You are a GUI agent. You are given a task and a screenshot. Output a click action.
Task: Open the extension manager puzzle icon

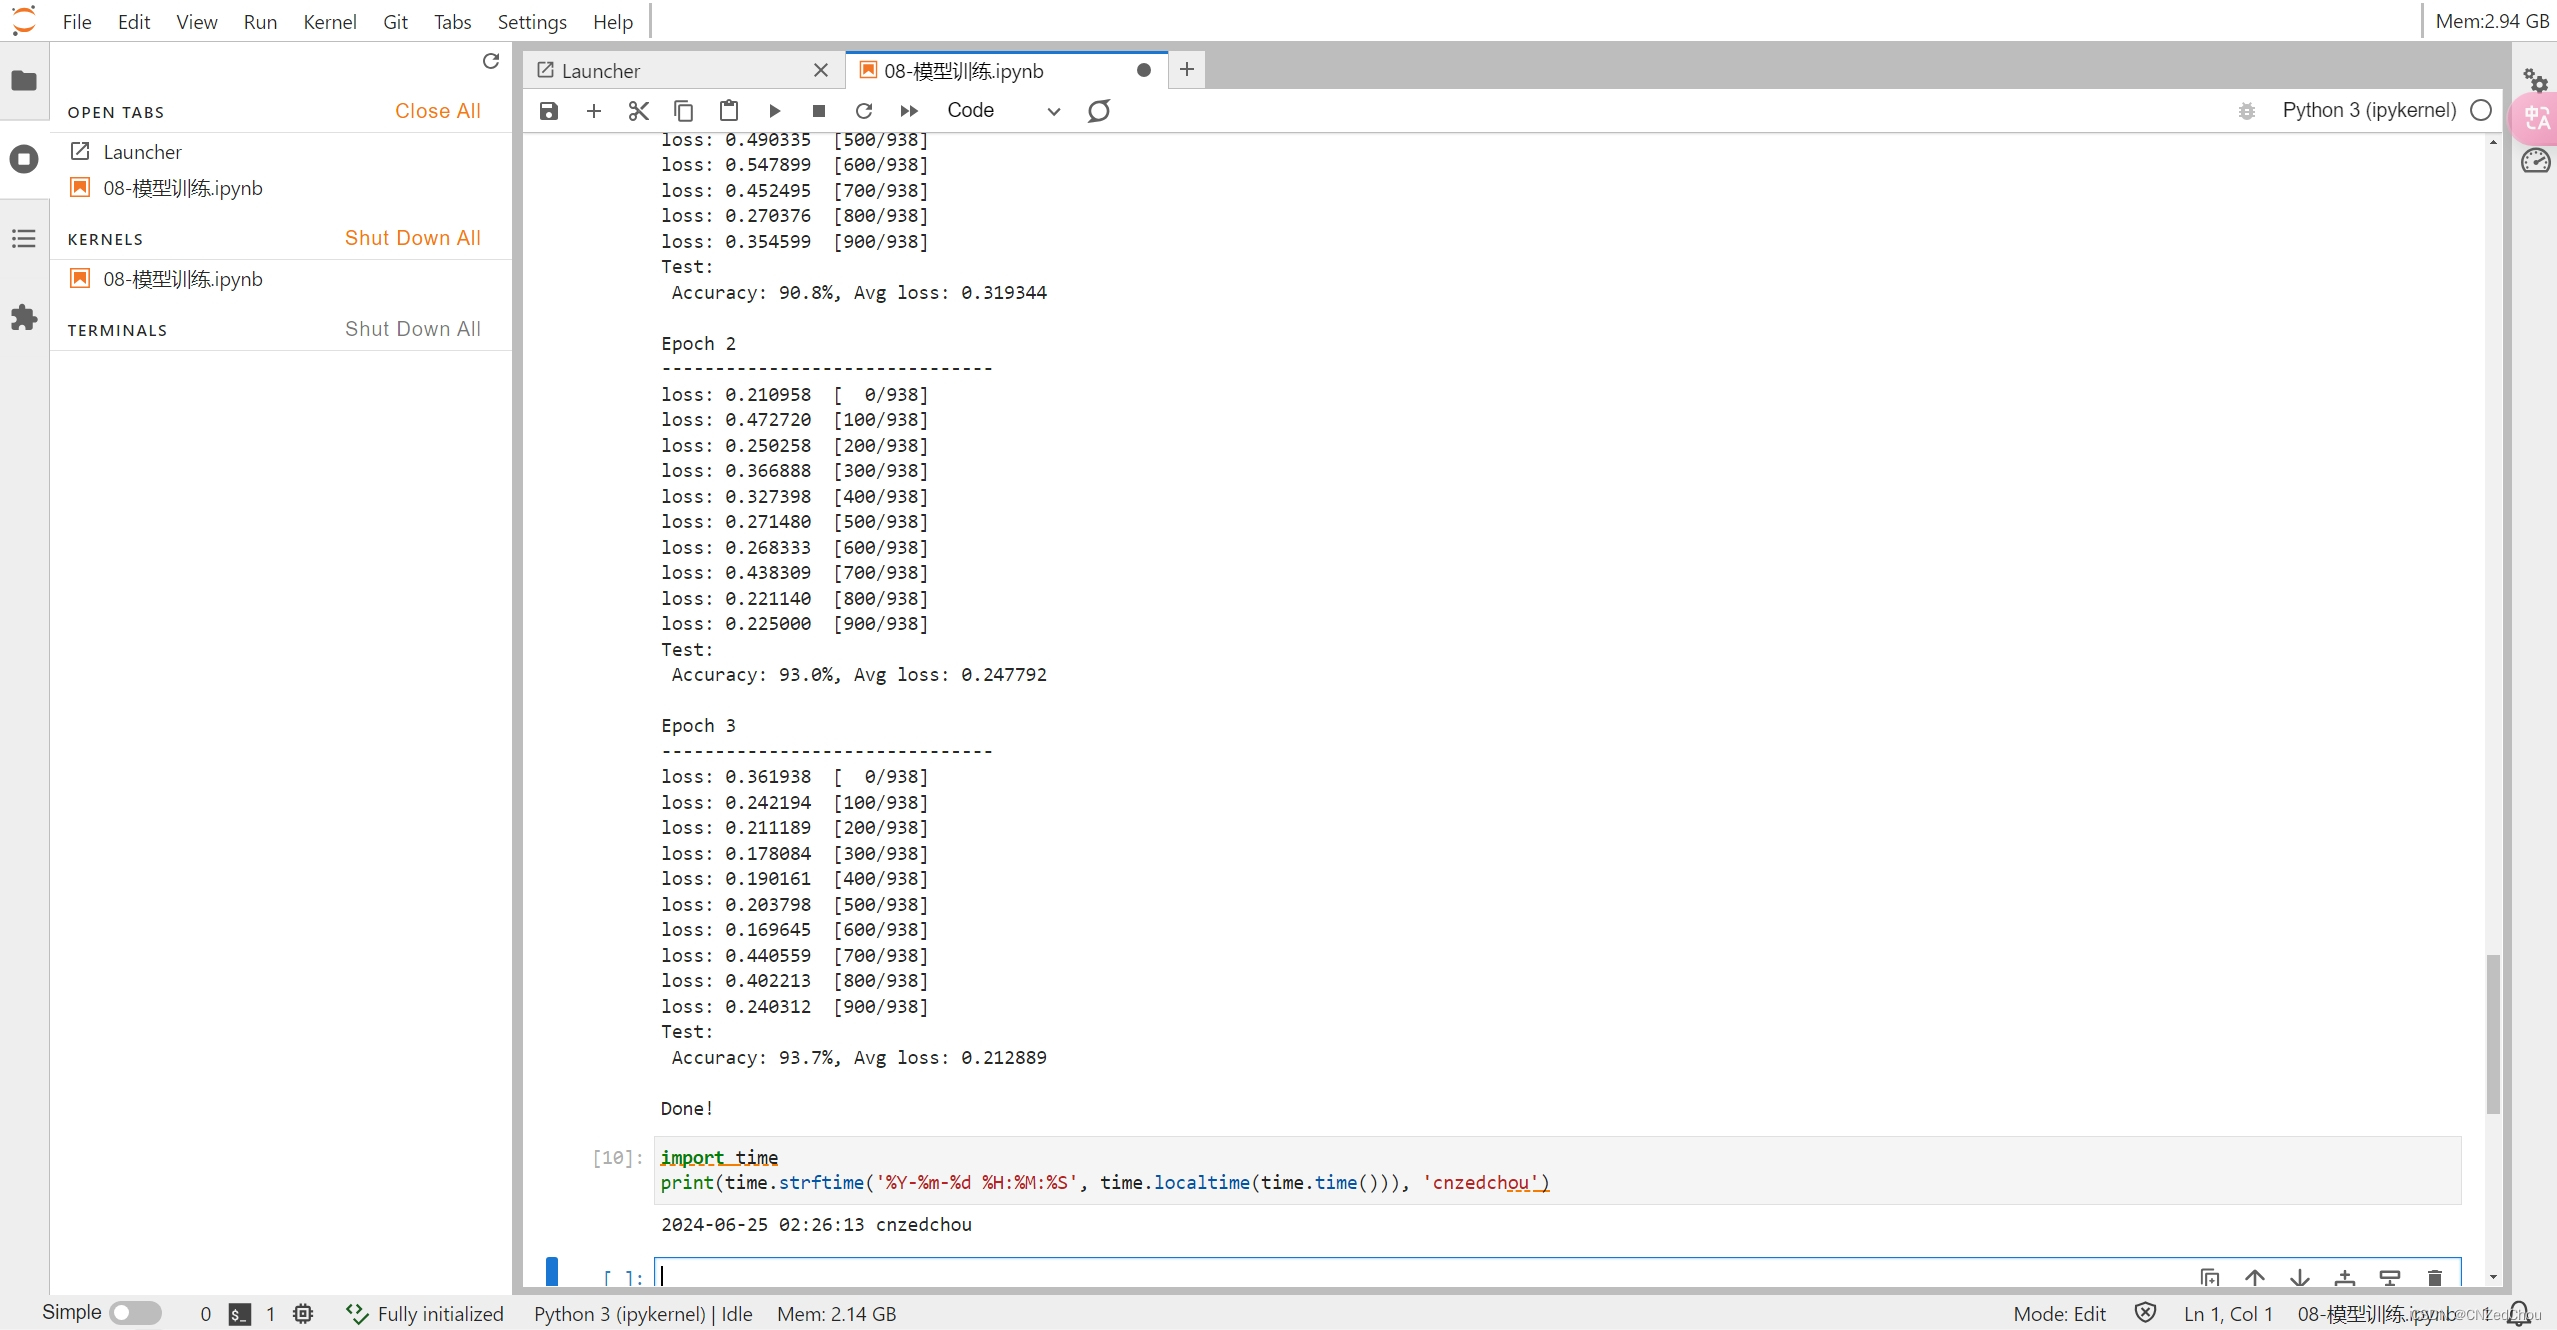point(24,318)
